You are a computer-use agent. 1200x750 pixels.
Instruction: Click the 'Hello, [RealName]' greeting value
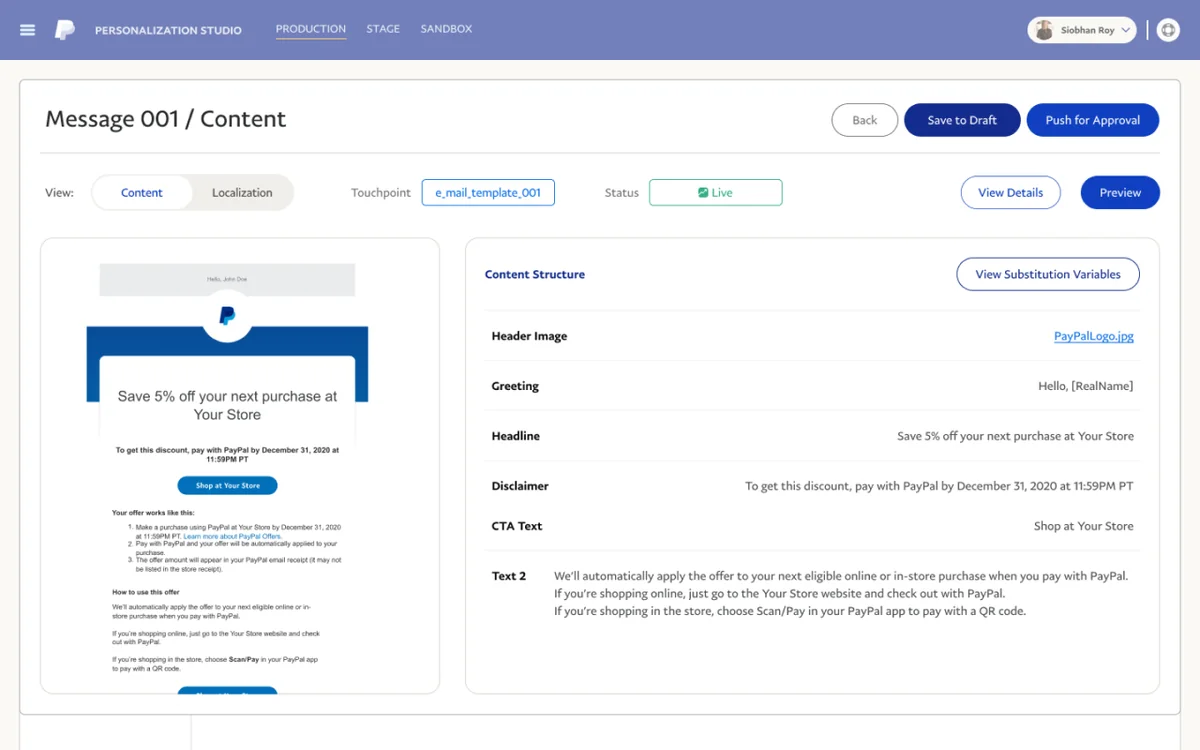(1086, 386)
